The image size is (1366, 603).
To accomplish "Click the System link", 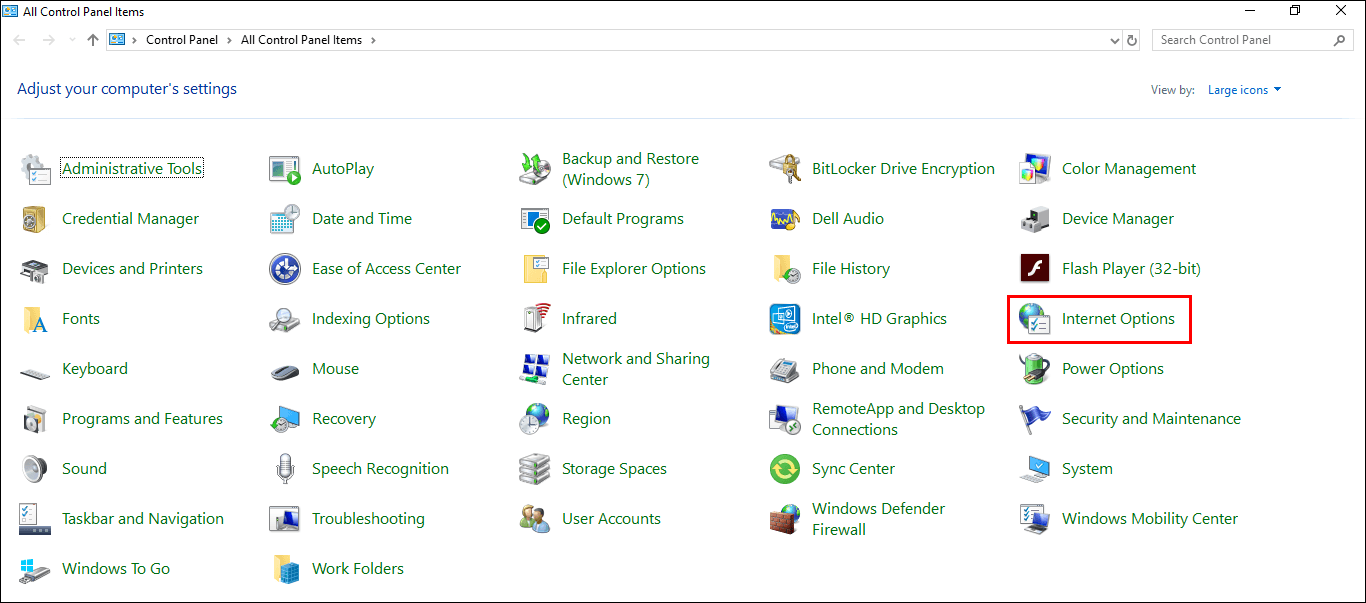I will point(1087,469).
